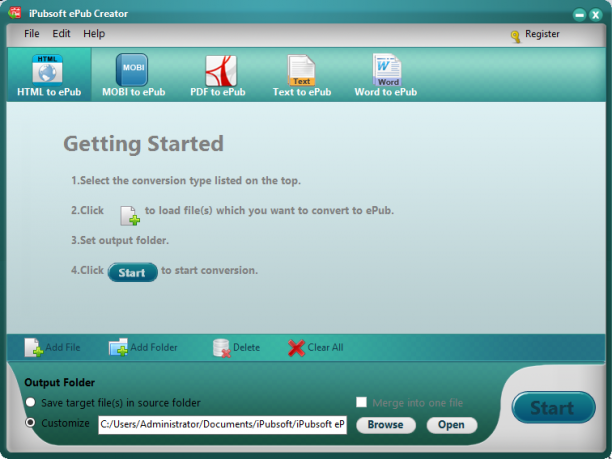Open the Help menu

pyautogui.click(x=94, y=34)
